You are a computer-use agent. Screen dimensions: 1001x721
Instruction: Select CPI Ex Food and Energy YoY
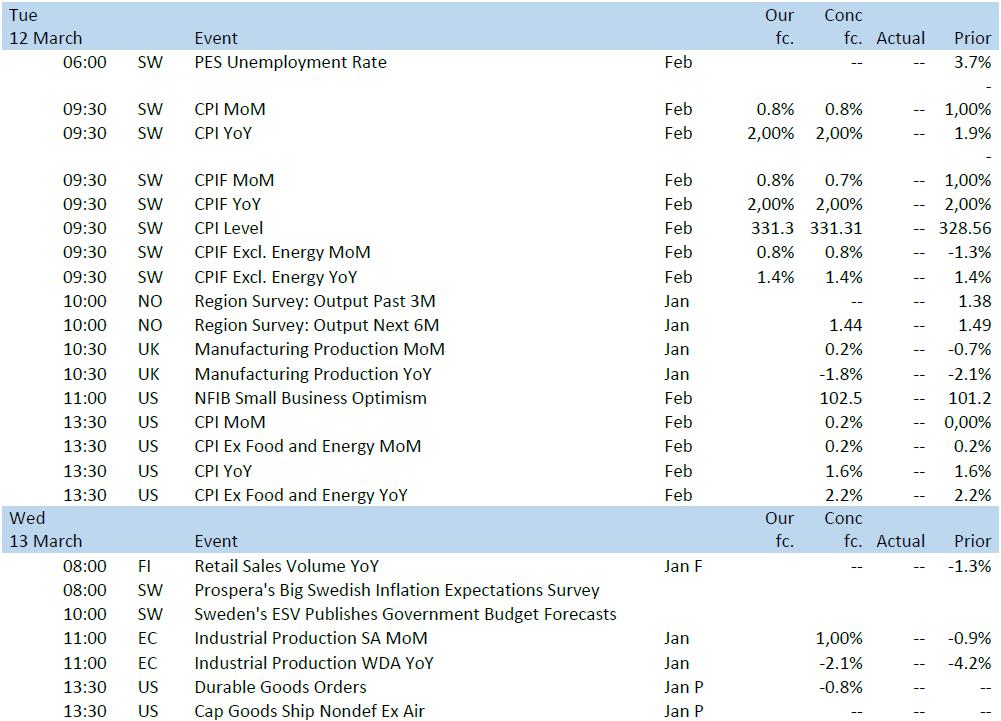(x=301, y=496)
